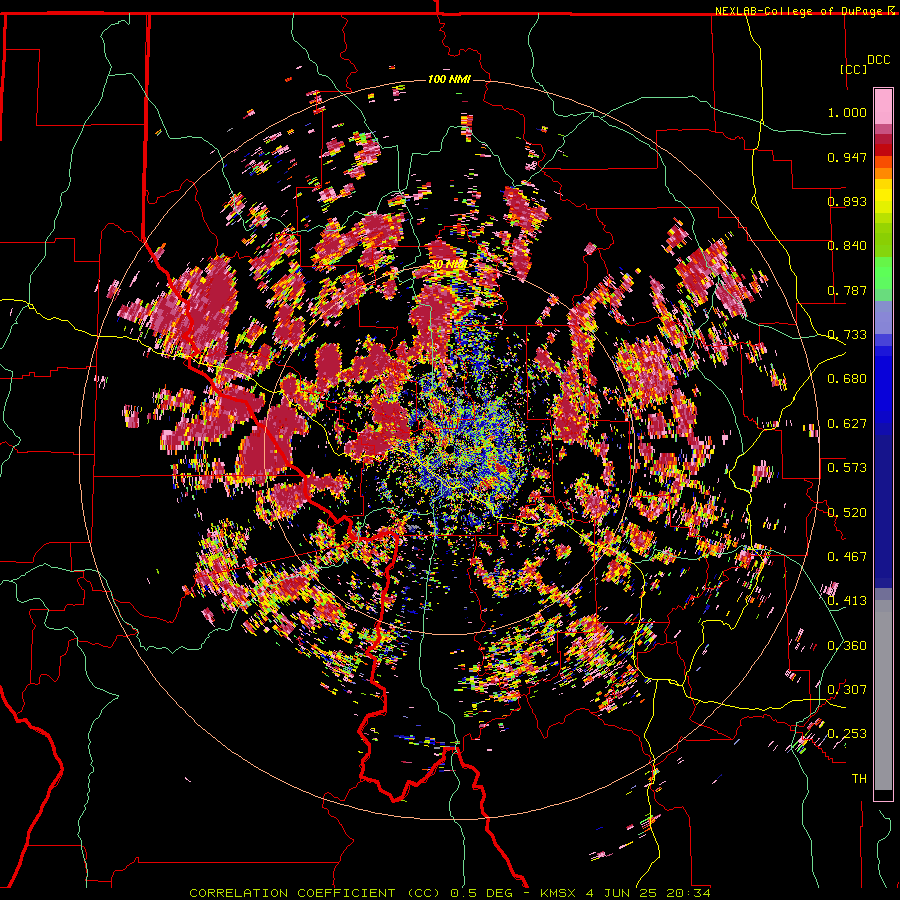The width and height of the screenshot is (900, 900).
Task: Click the 0.253 scale value
Action: coord(847,734)
